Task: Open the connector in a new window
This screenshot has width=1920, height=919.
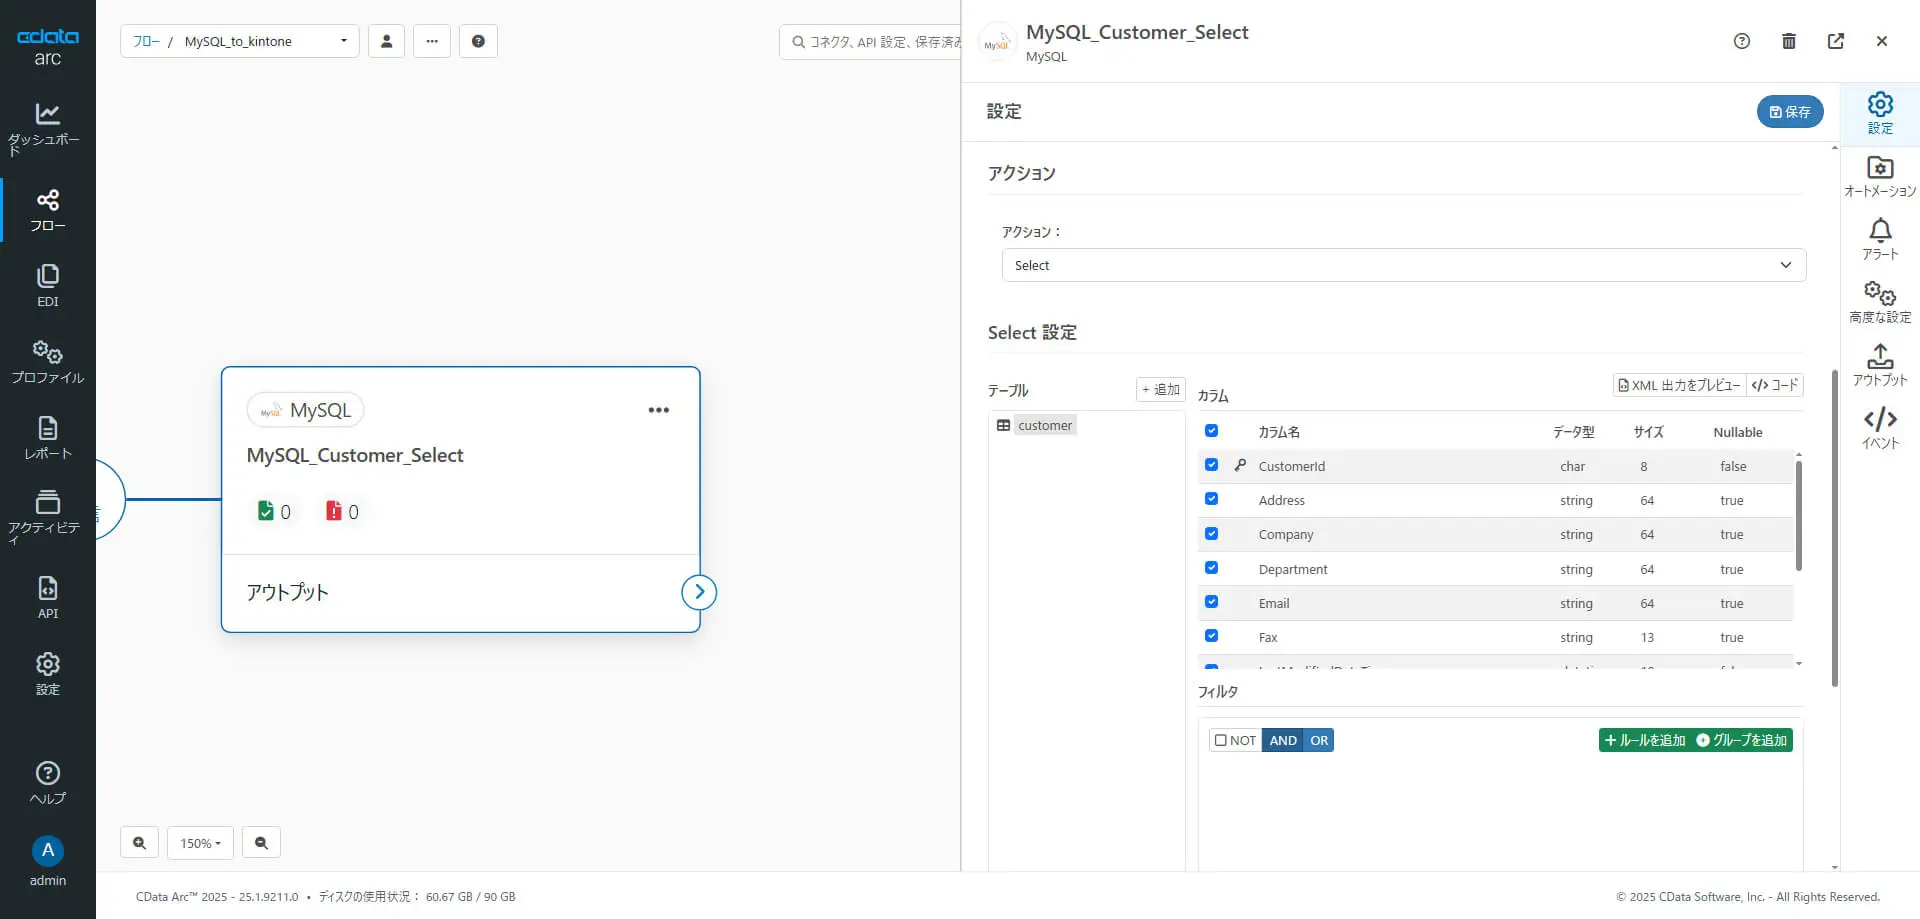Action: [x=1836, y=41]
